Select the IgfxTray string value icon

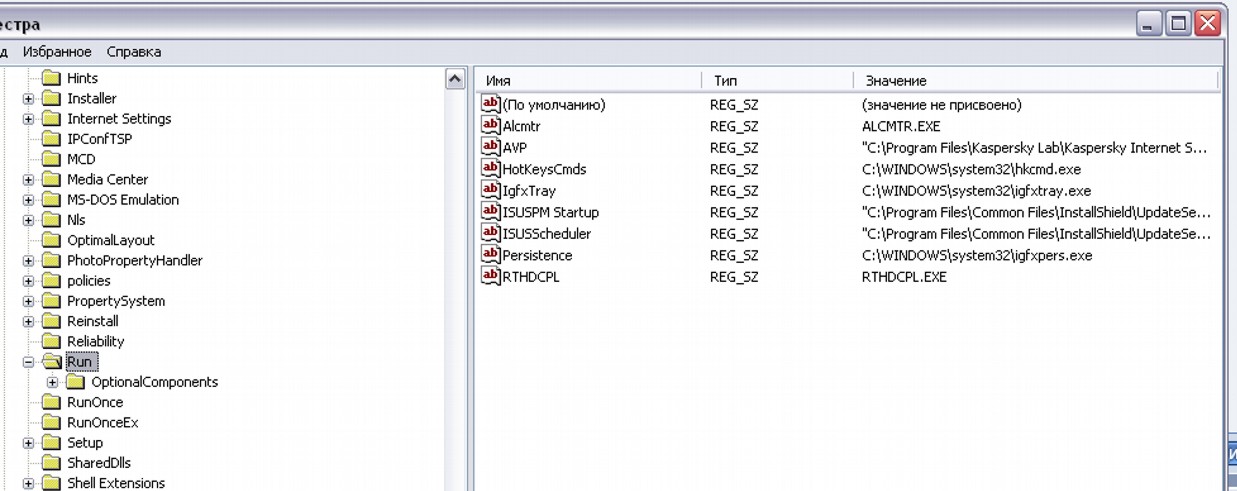(x=490, y=190)
